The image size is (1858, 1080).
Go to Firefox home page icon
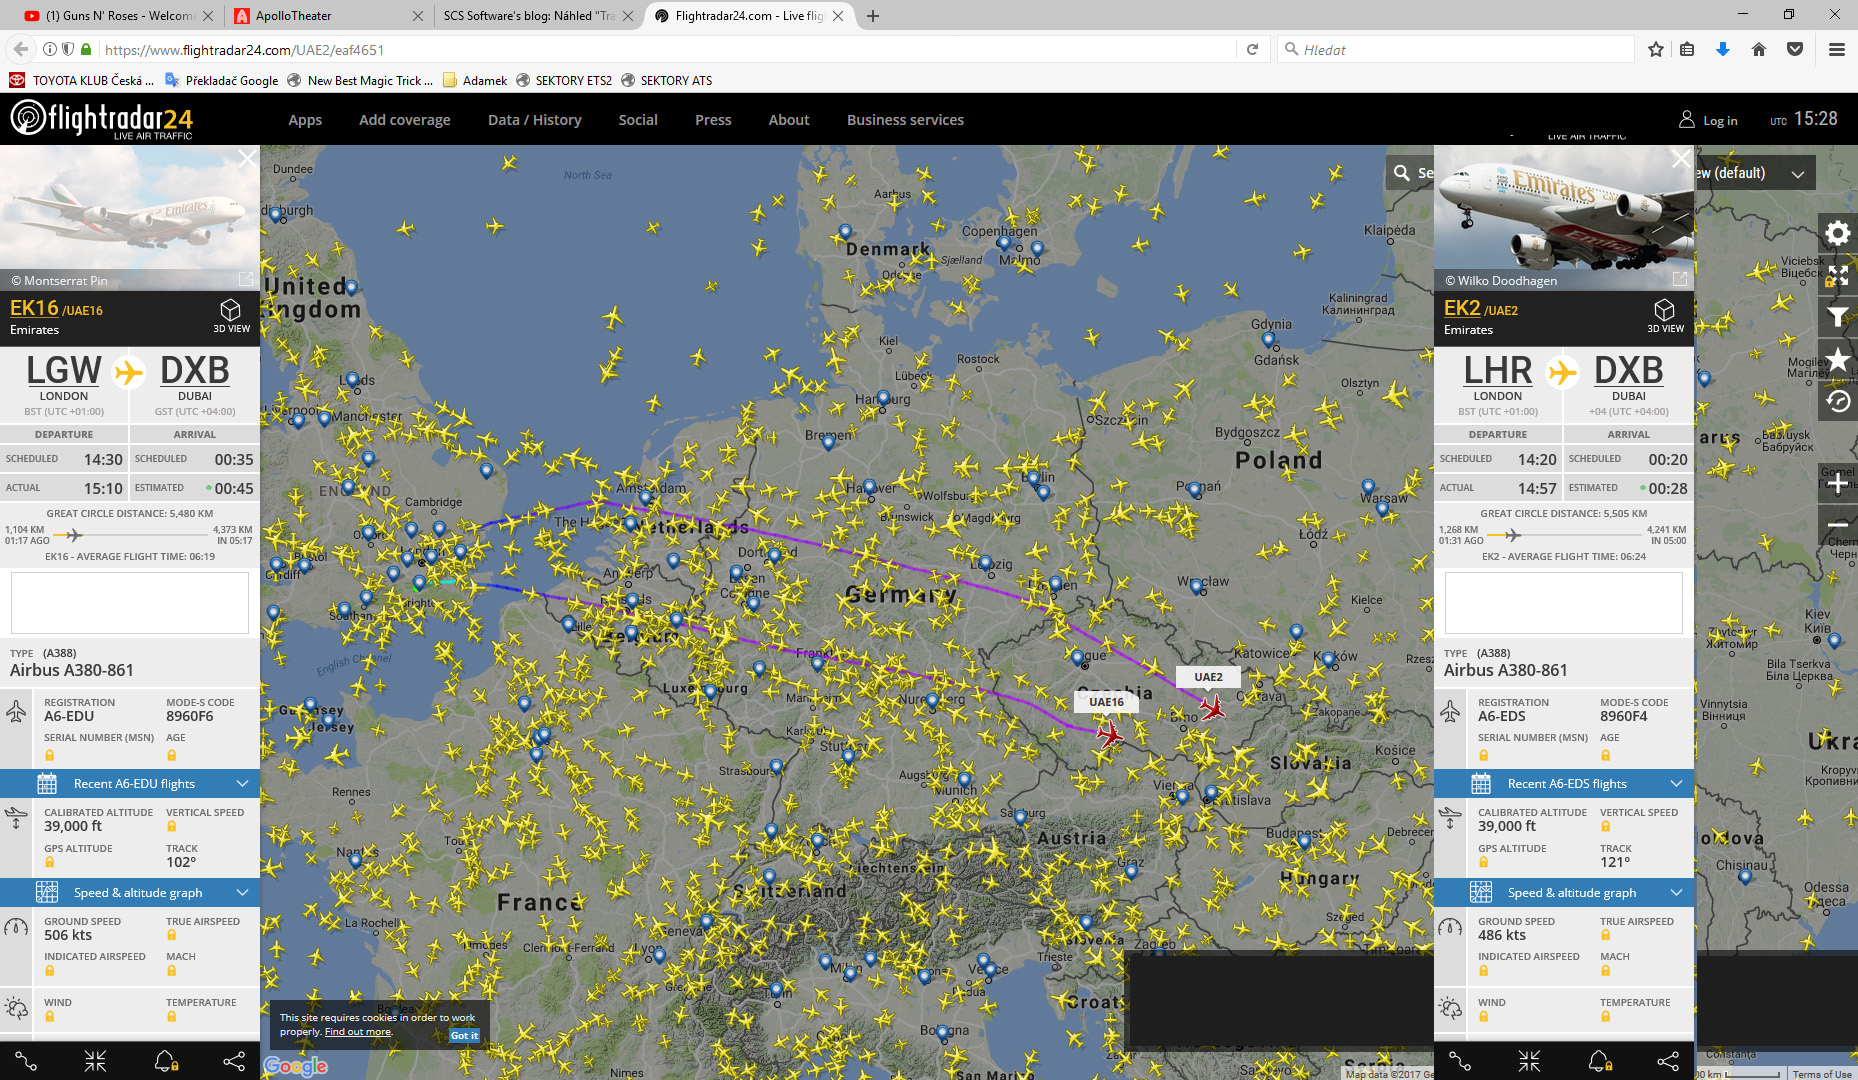pos(1759,49)
